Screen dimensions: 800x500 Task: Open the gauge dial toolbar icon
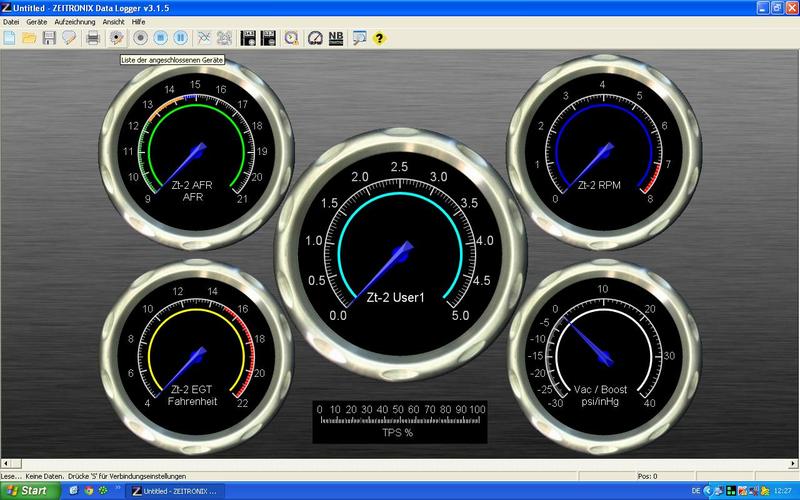coord(315,38)
